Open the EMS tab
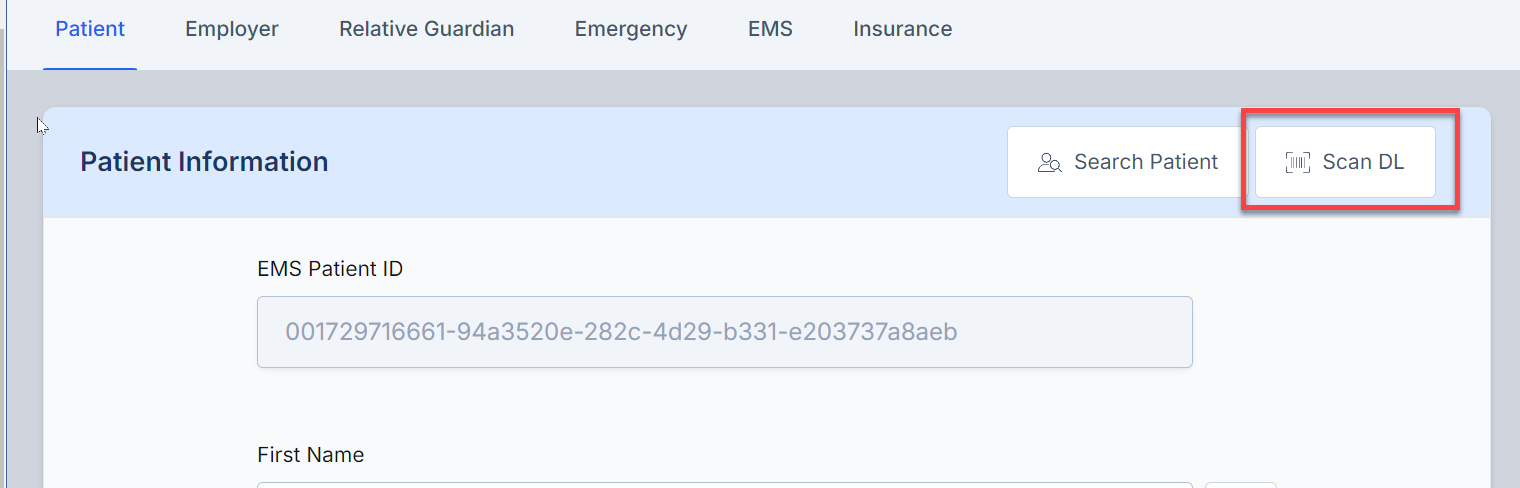Screen dimensions: 1520x488 click(x=770, y=29)
